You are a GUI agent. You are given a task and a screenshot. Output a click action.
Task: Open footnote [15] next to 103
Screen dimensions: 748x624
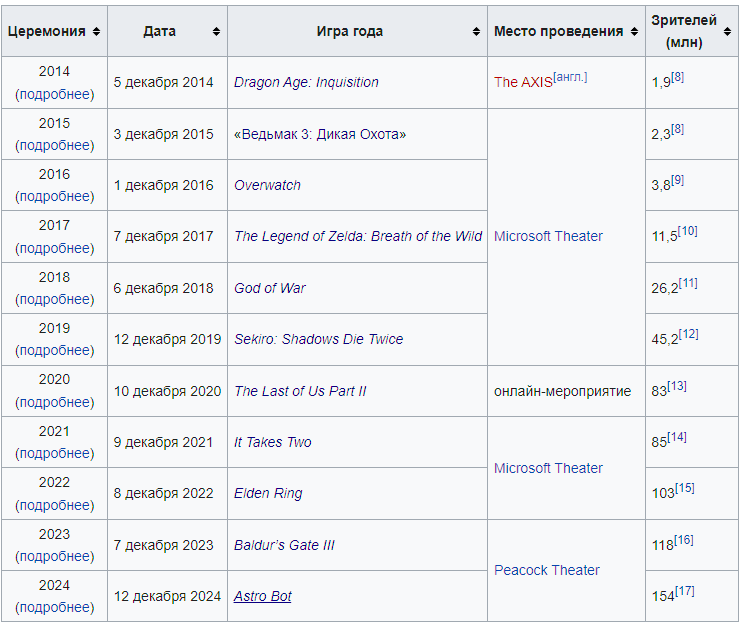[685, 489]
